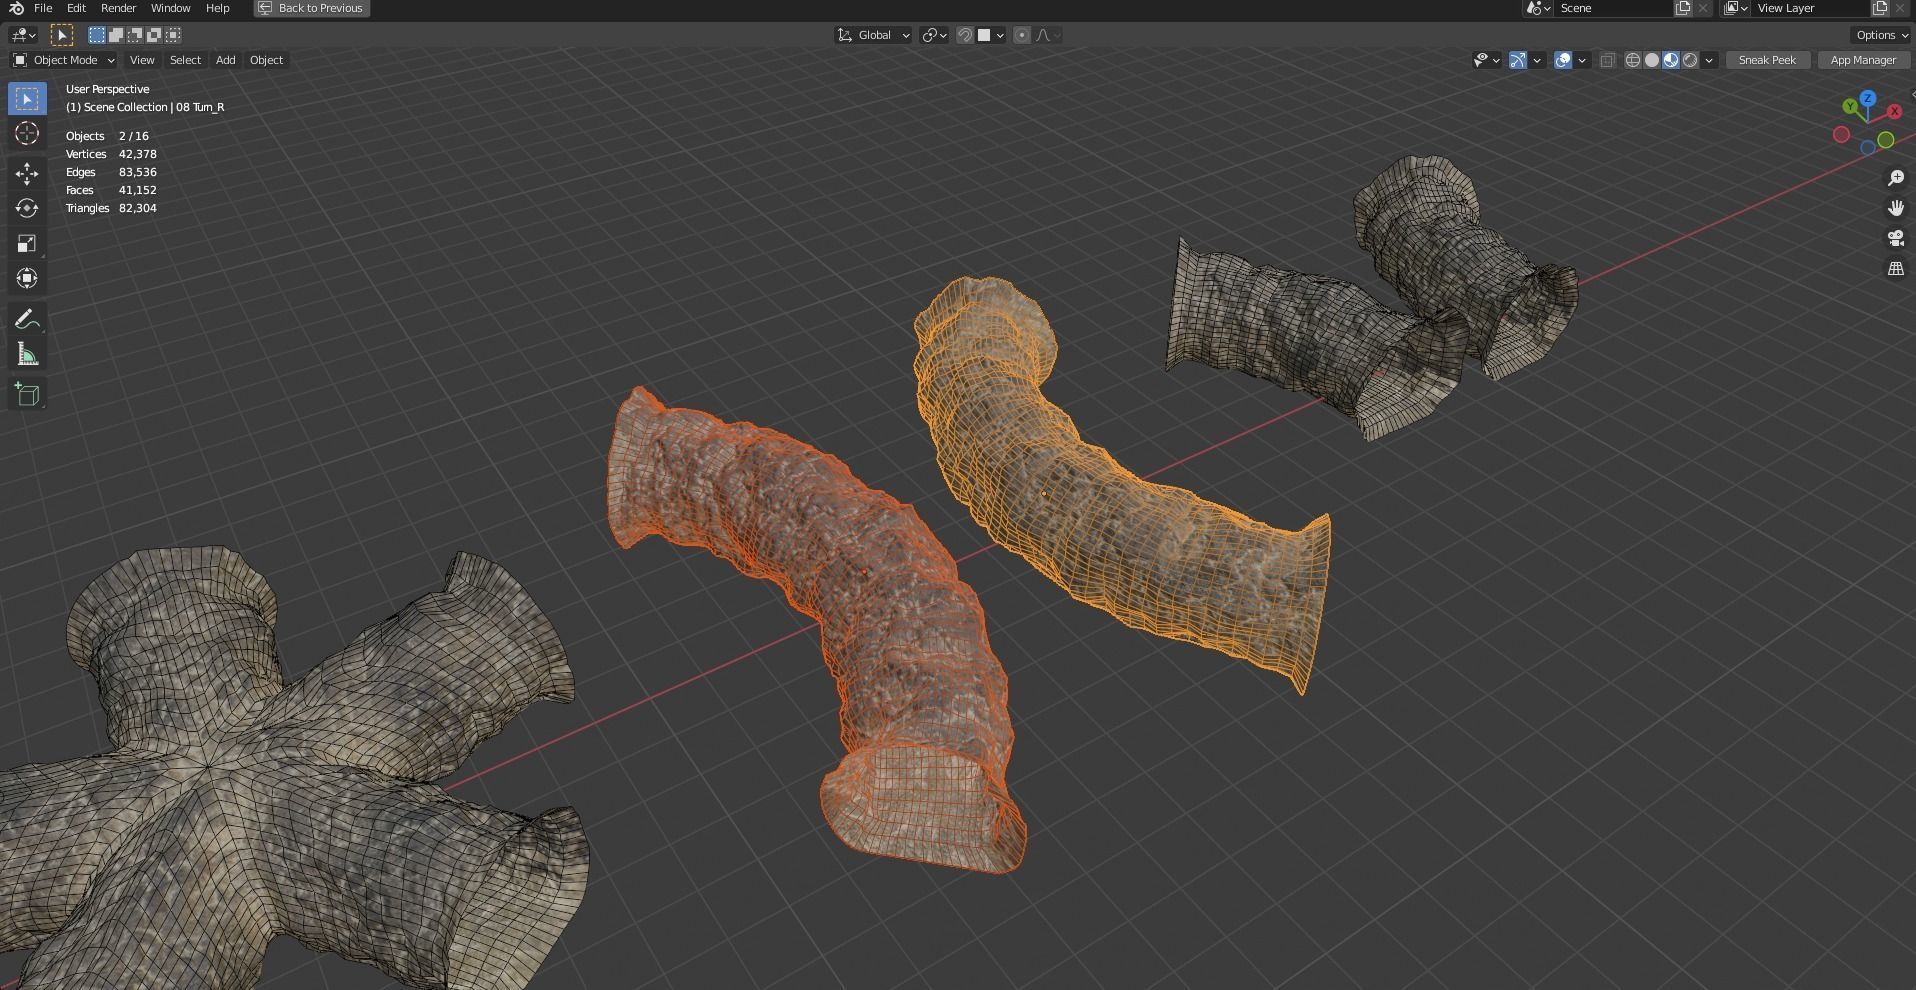This screenshot has height=990, width=1916.
Task: Switch to solid shading
Action: point(1652,60)
